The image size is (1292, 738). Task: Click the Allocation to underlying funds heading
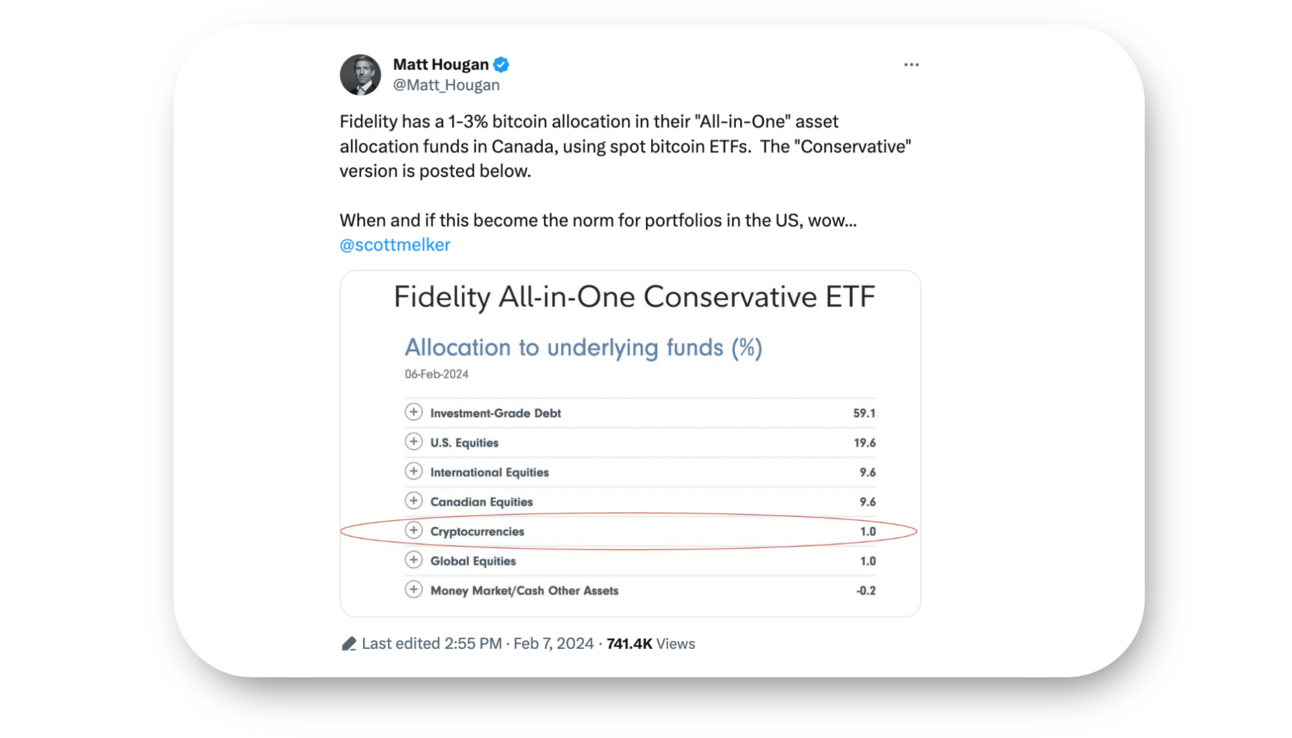click(583, 348)
